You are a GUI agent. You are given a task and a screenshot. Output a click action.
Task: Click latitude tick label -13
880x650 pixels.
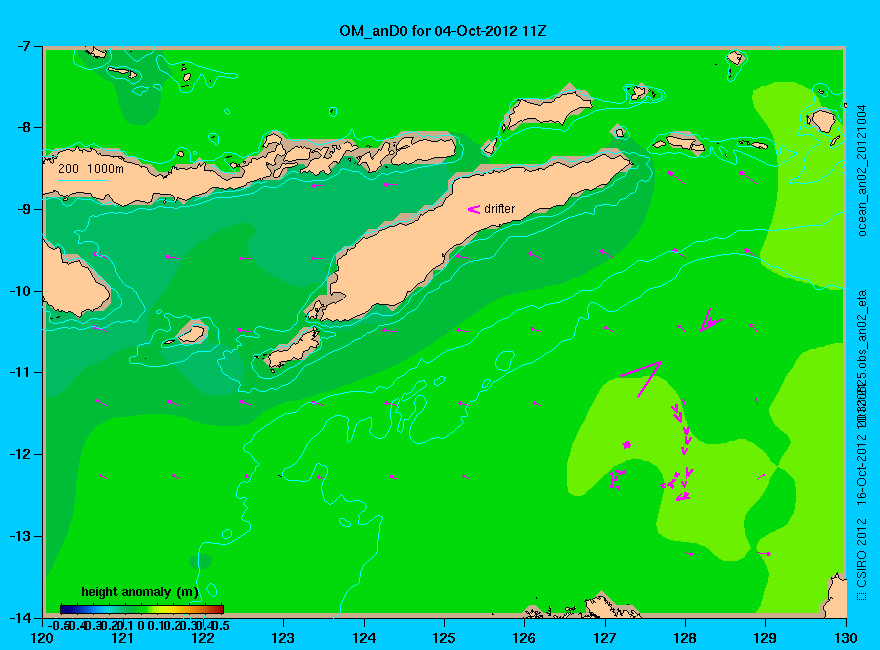click(19, 536)
